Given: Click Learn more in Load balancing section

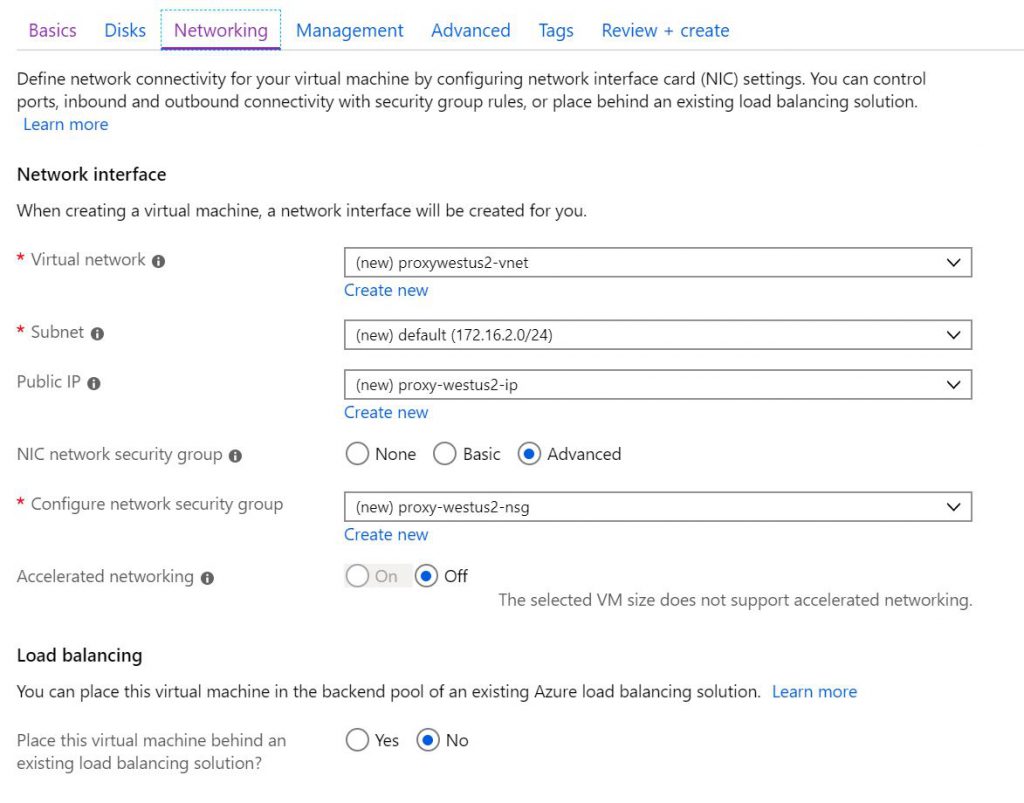Looking at the screenshot, I should click(x=814, y=691).
